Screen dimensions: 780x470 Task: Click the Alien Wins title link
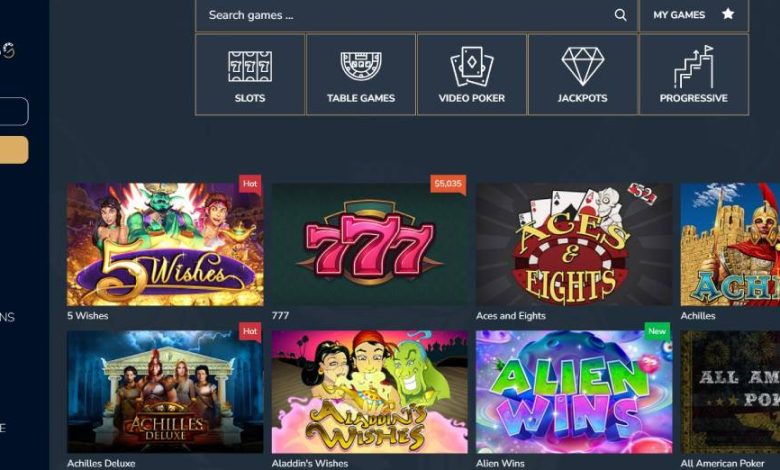point(500,463)
